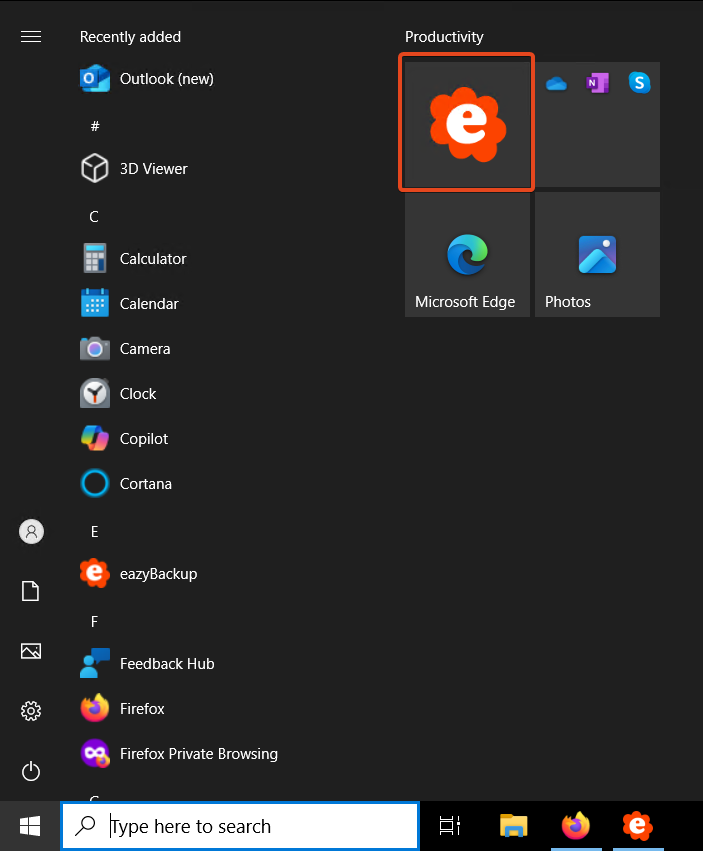The width and height of the screenshot is (703, 851).
Task: Open Feedback Hub from the list
Action: click(x=166, y=664)
